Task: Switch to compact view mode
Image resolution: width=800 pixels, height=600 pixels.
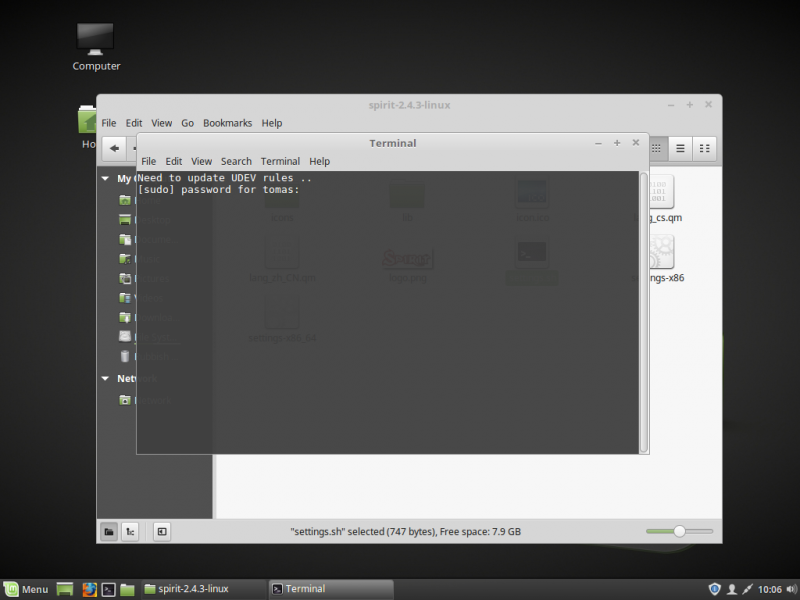Action: point(704,148)
